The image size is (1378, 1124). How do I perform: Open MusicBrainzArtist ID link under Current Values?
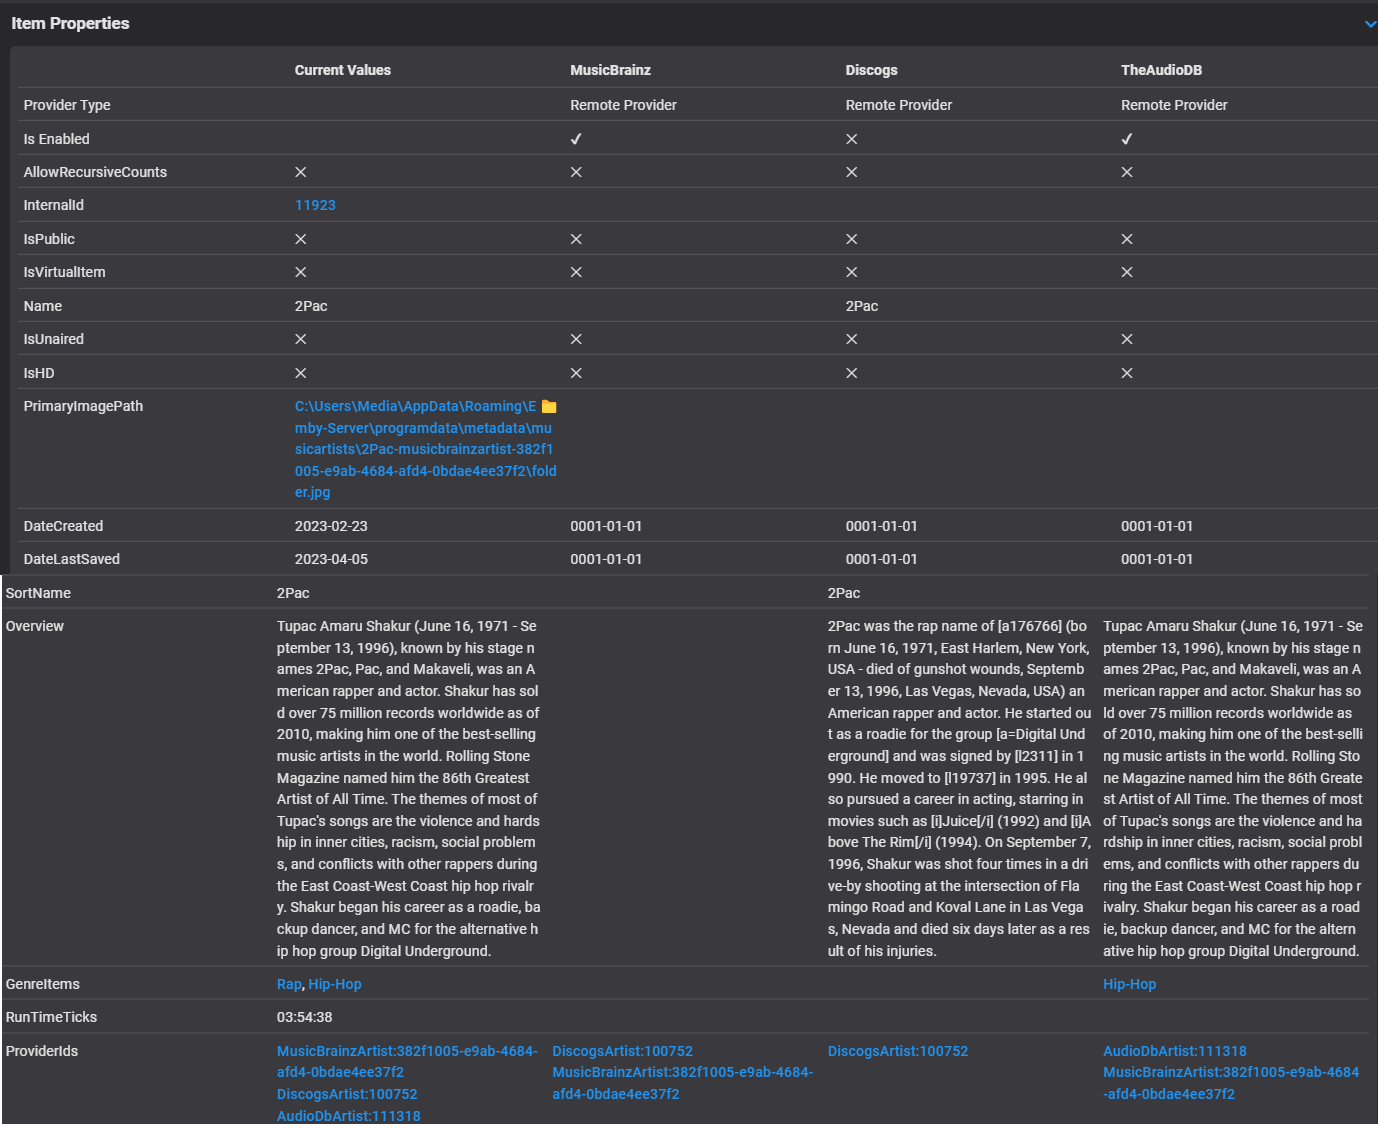pos(407,1062)
